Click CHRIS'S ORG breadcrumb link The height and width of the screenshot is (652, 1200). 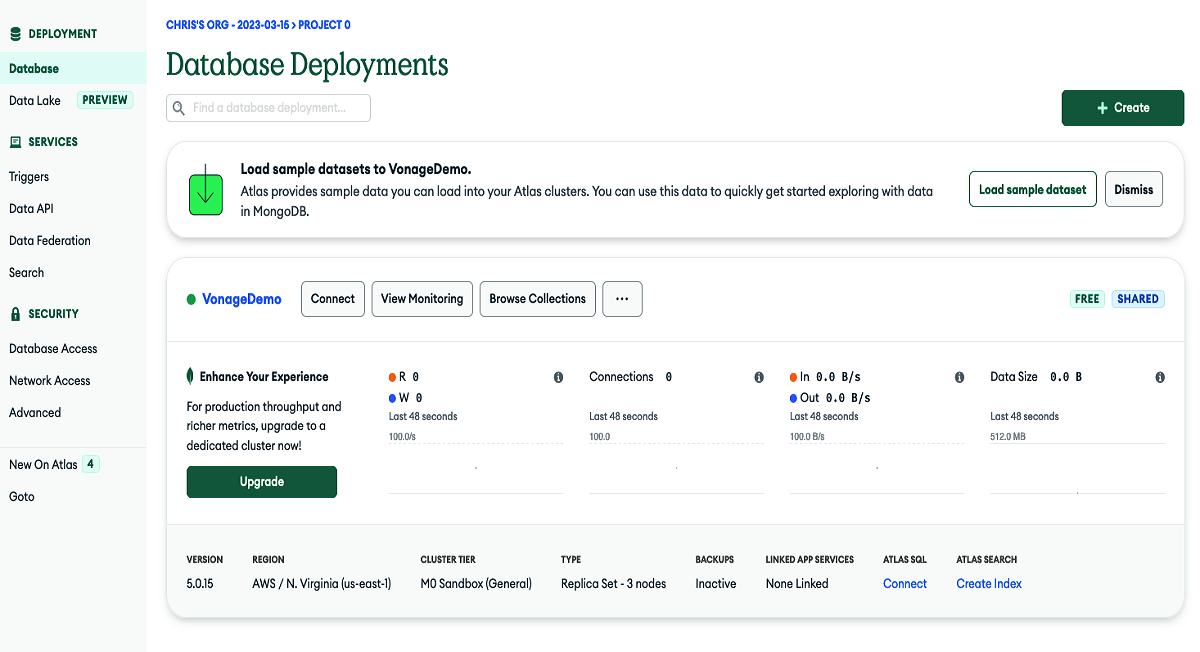click(x=227, y=25)
